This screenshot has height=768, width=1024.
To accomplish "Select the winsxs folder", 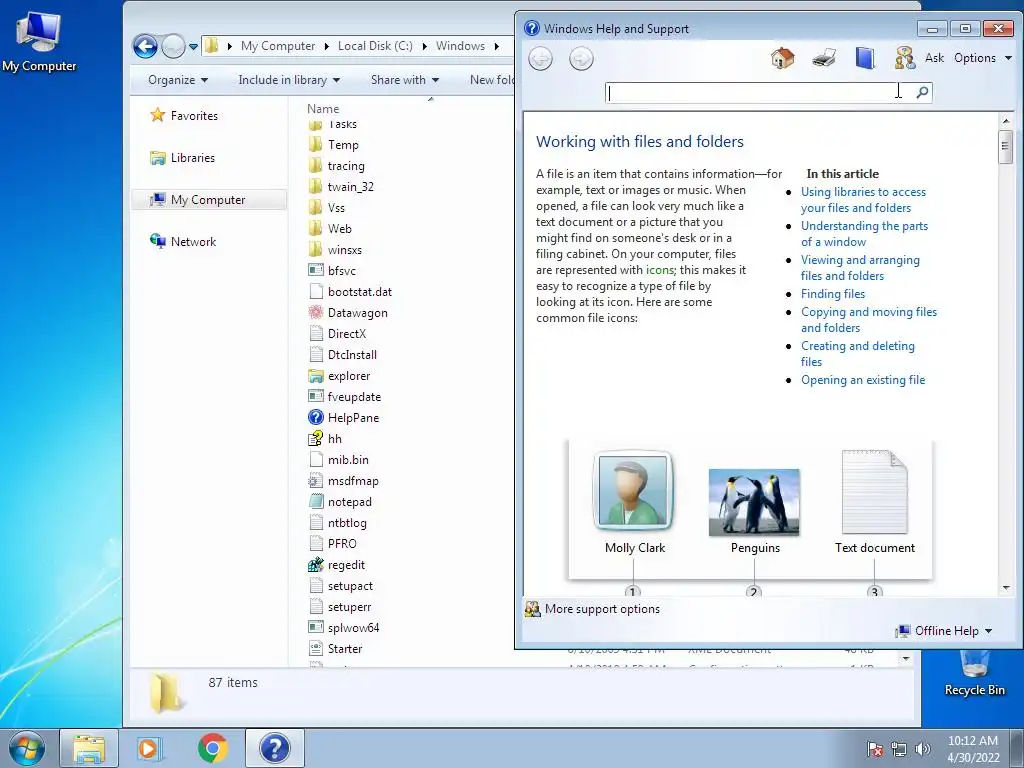I will tap(344, 250).
